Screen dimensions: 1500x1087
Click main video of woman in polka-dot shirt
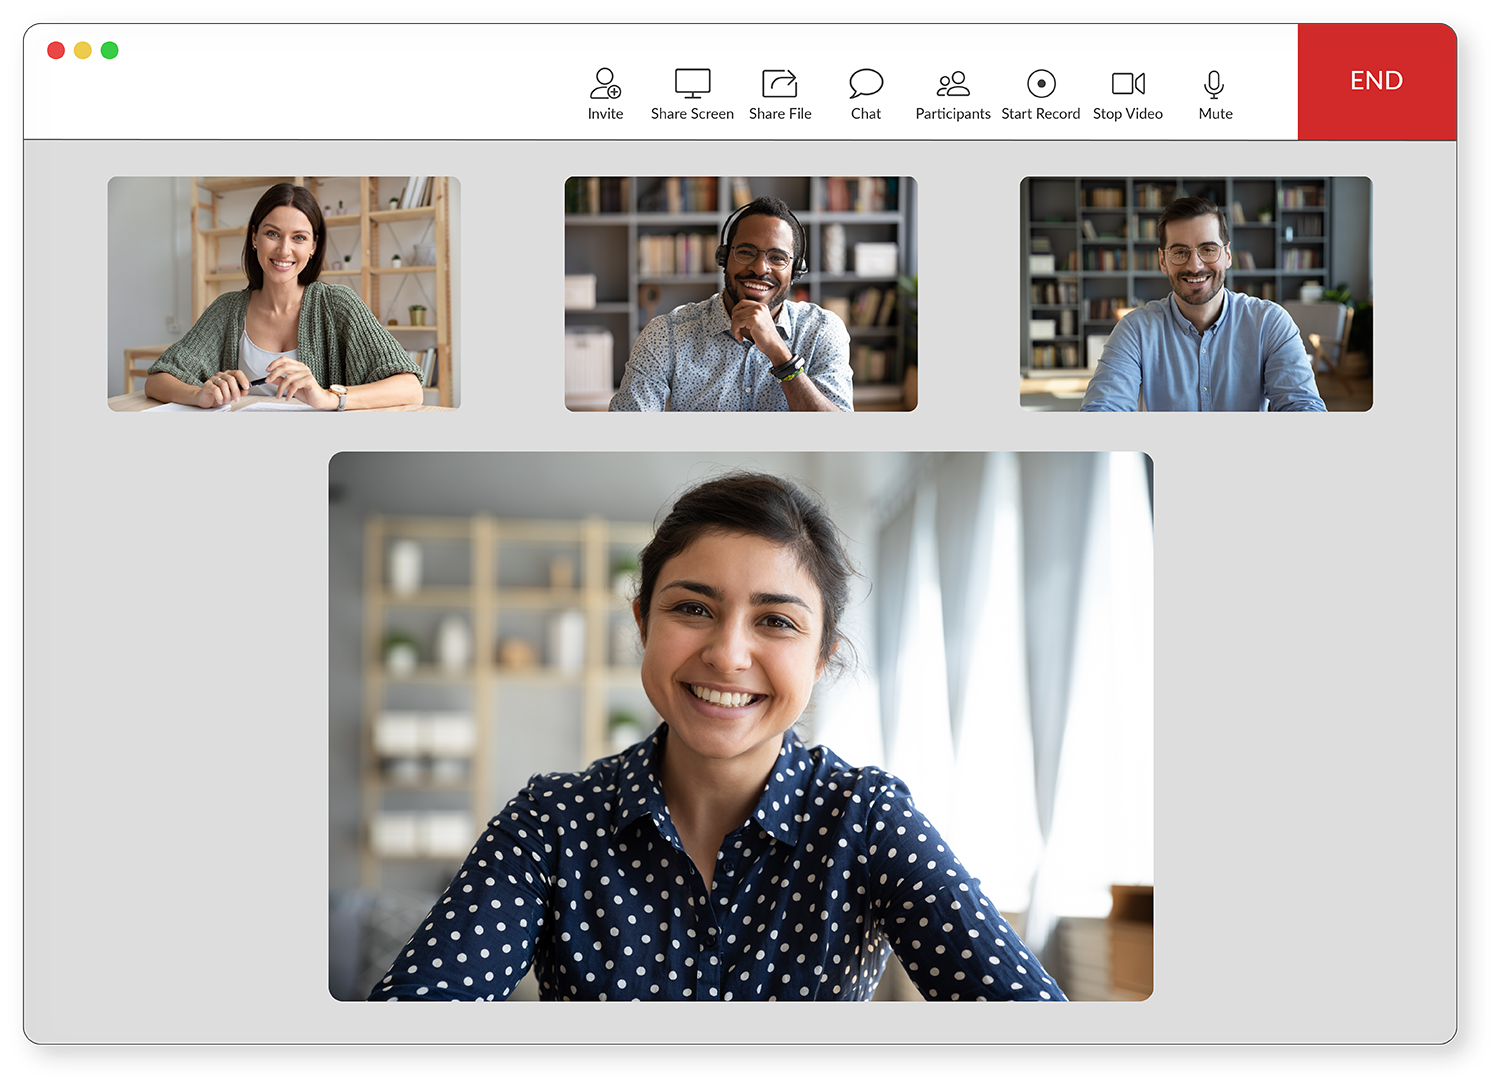click(x=741, y=726)
